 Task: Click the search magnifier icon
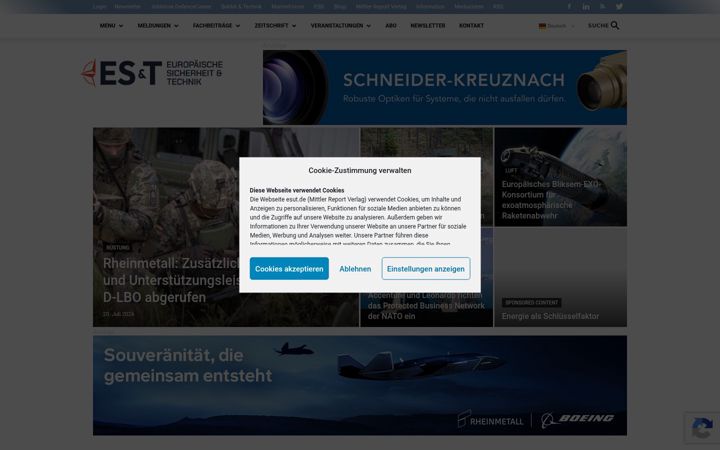click(x=615, y=25)
